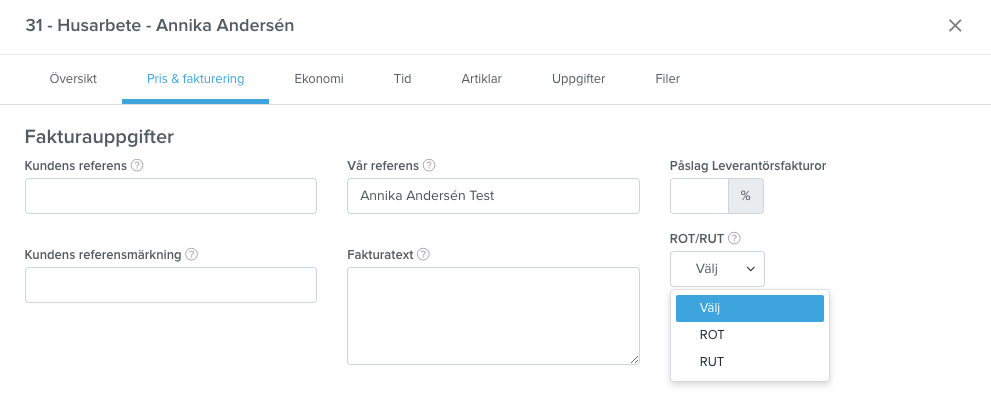Close the Husarbete dialog with X
Screen dimensions: 991x396
click(955, 26)
